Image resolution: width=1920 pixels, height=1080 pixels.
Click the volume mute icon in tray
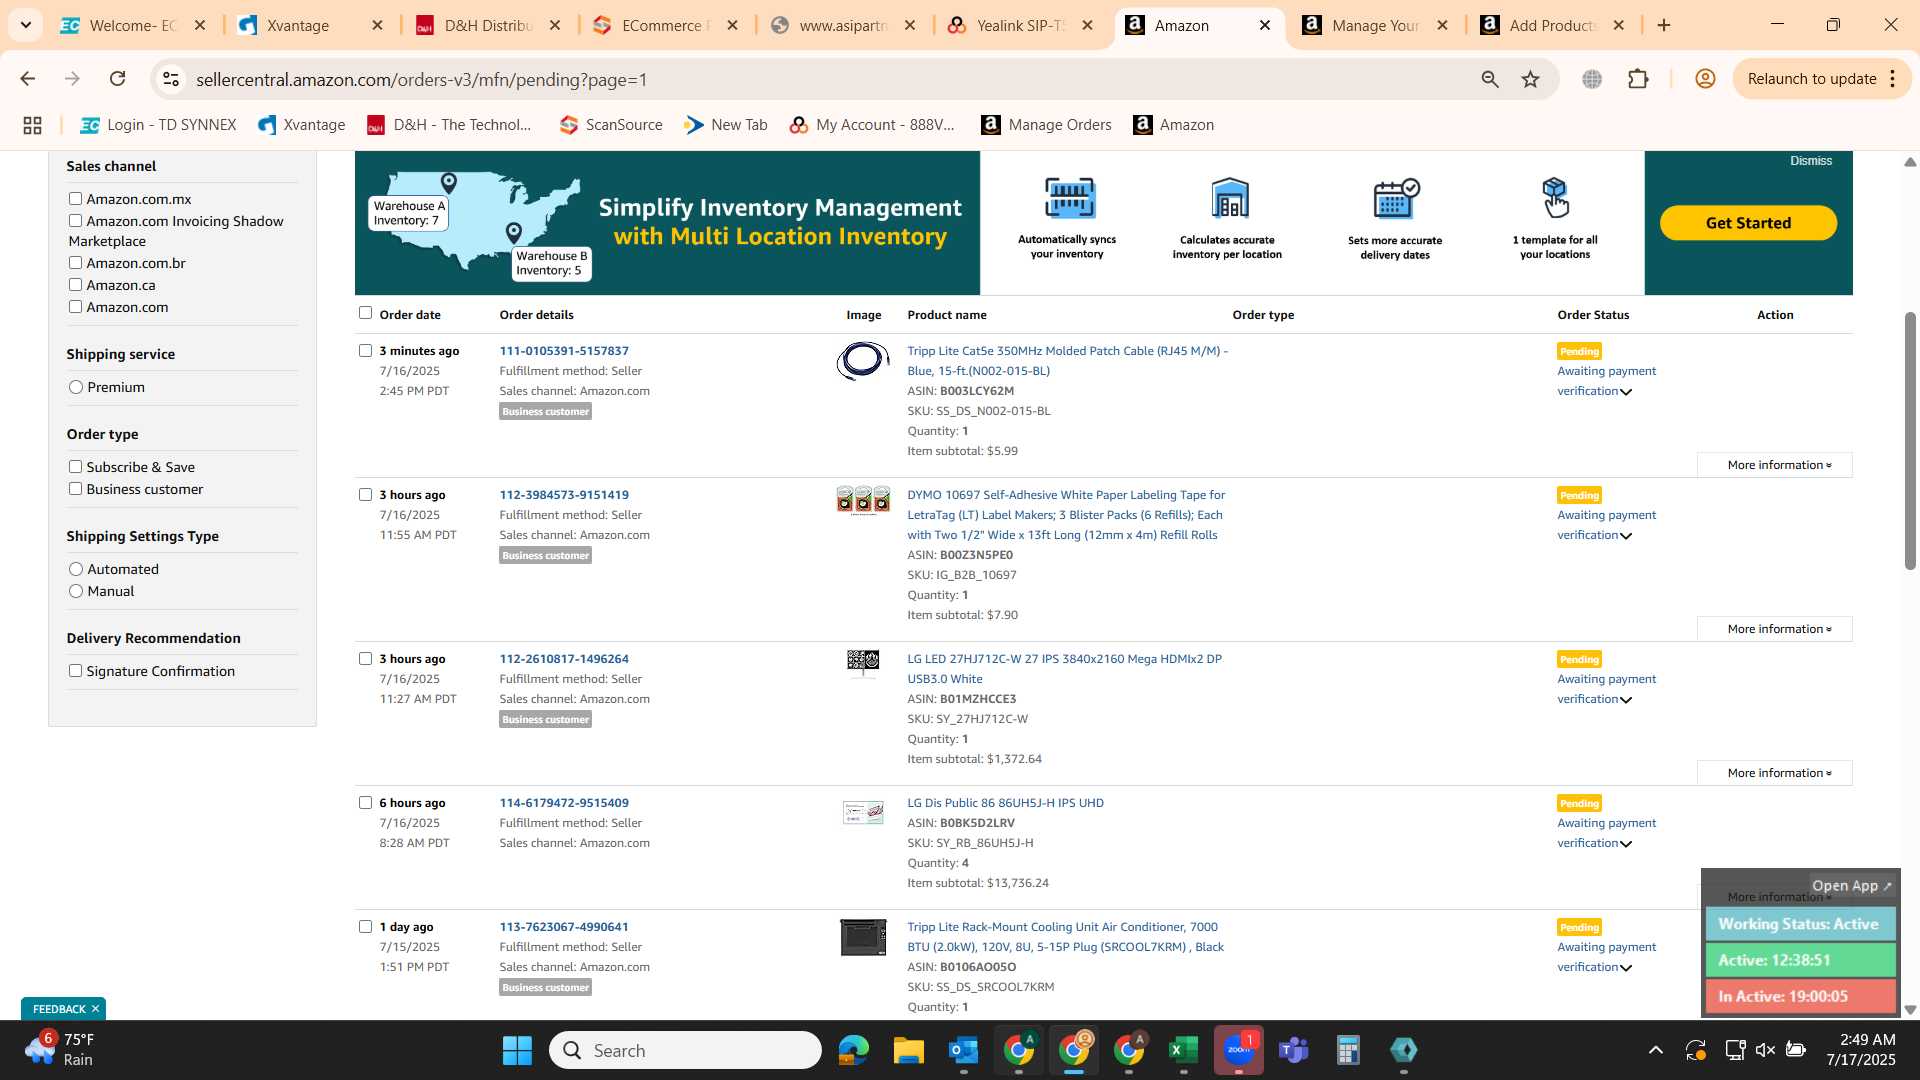[x=1765, y=1050]
